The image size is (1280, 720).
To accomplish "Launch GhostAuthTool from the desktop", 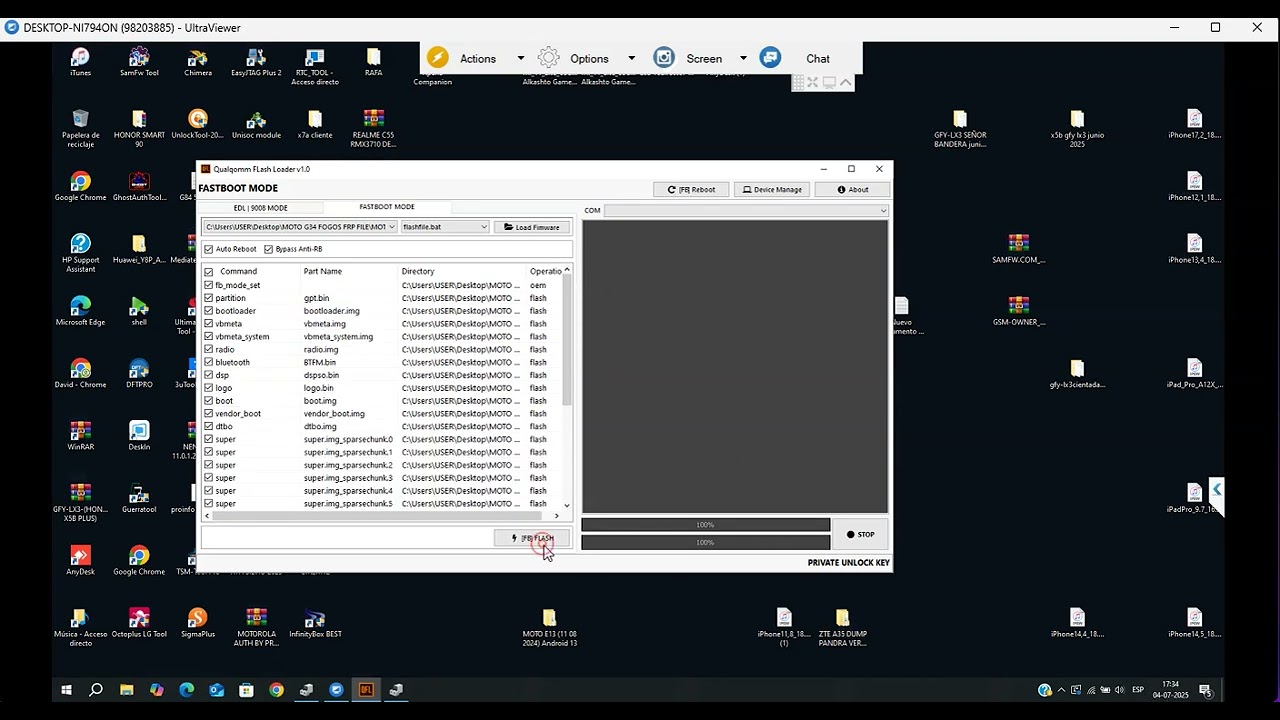I will pyautogui.click(x=139, y=187).
